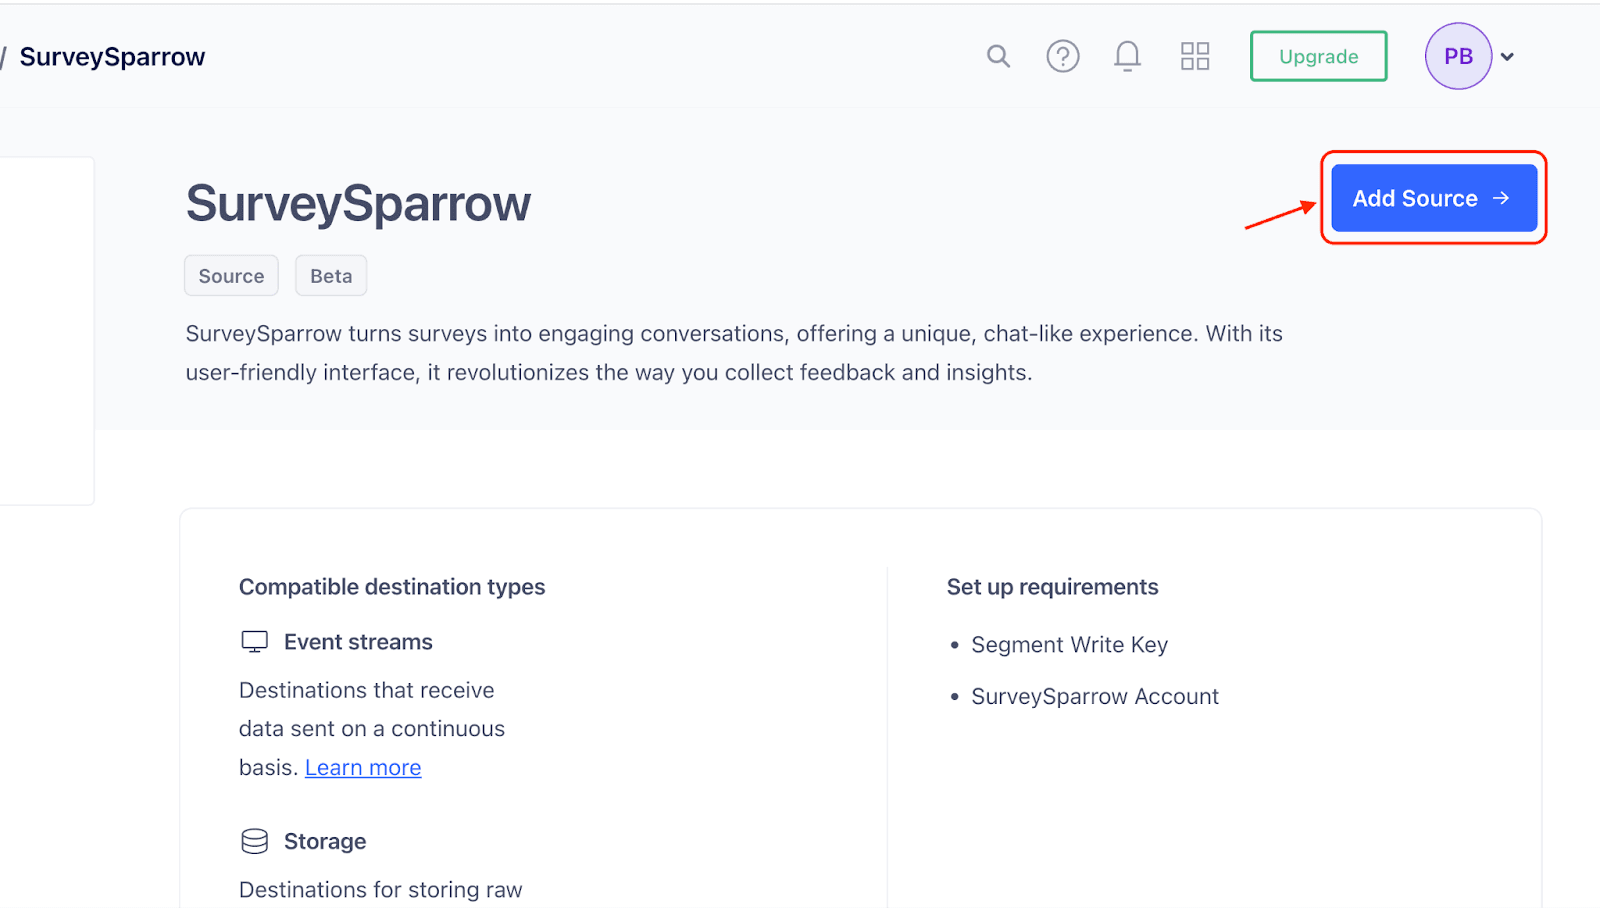
Task: Click the Event streams label
Action: tap(358, 642)
